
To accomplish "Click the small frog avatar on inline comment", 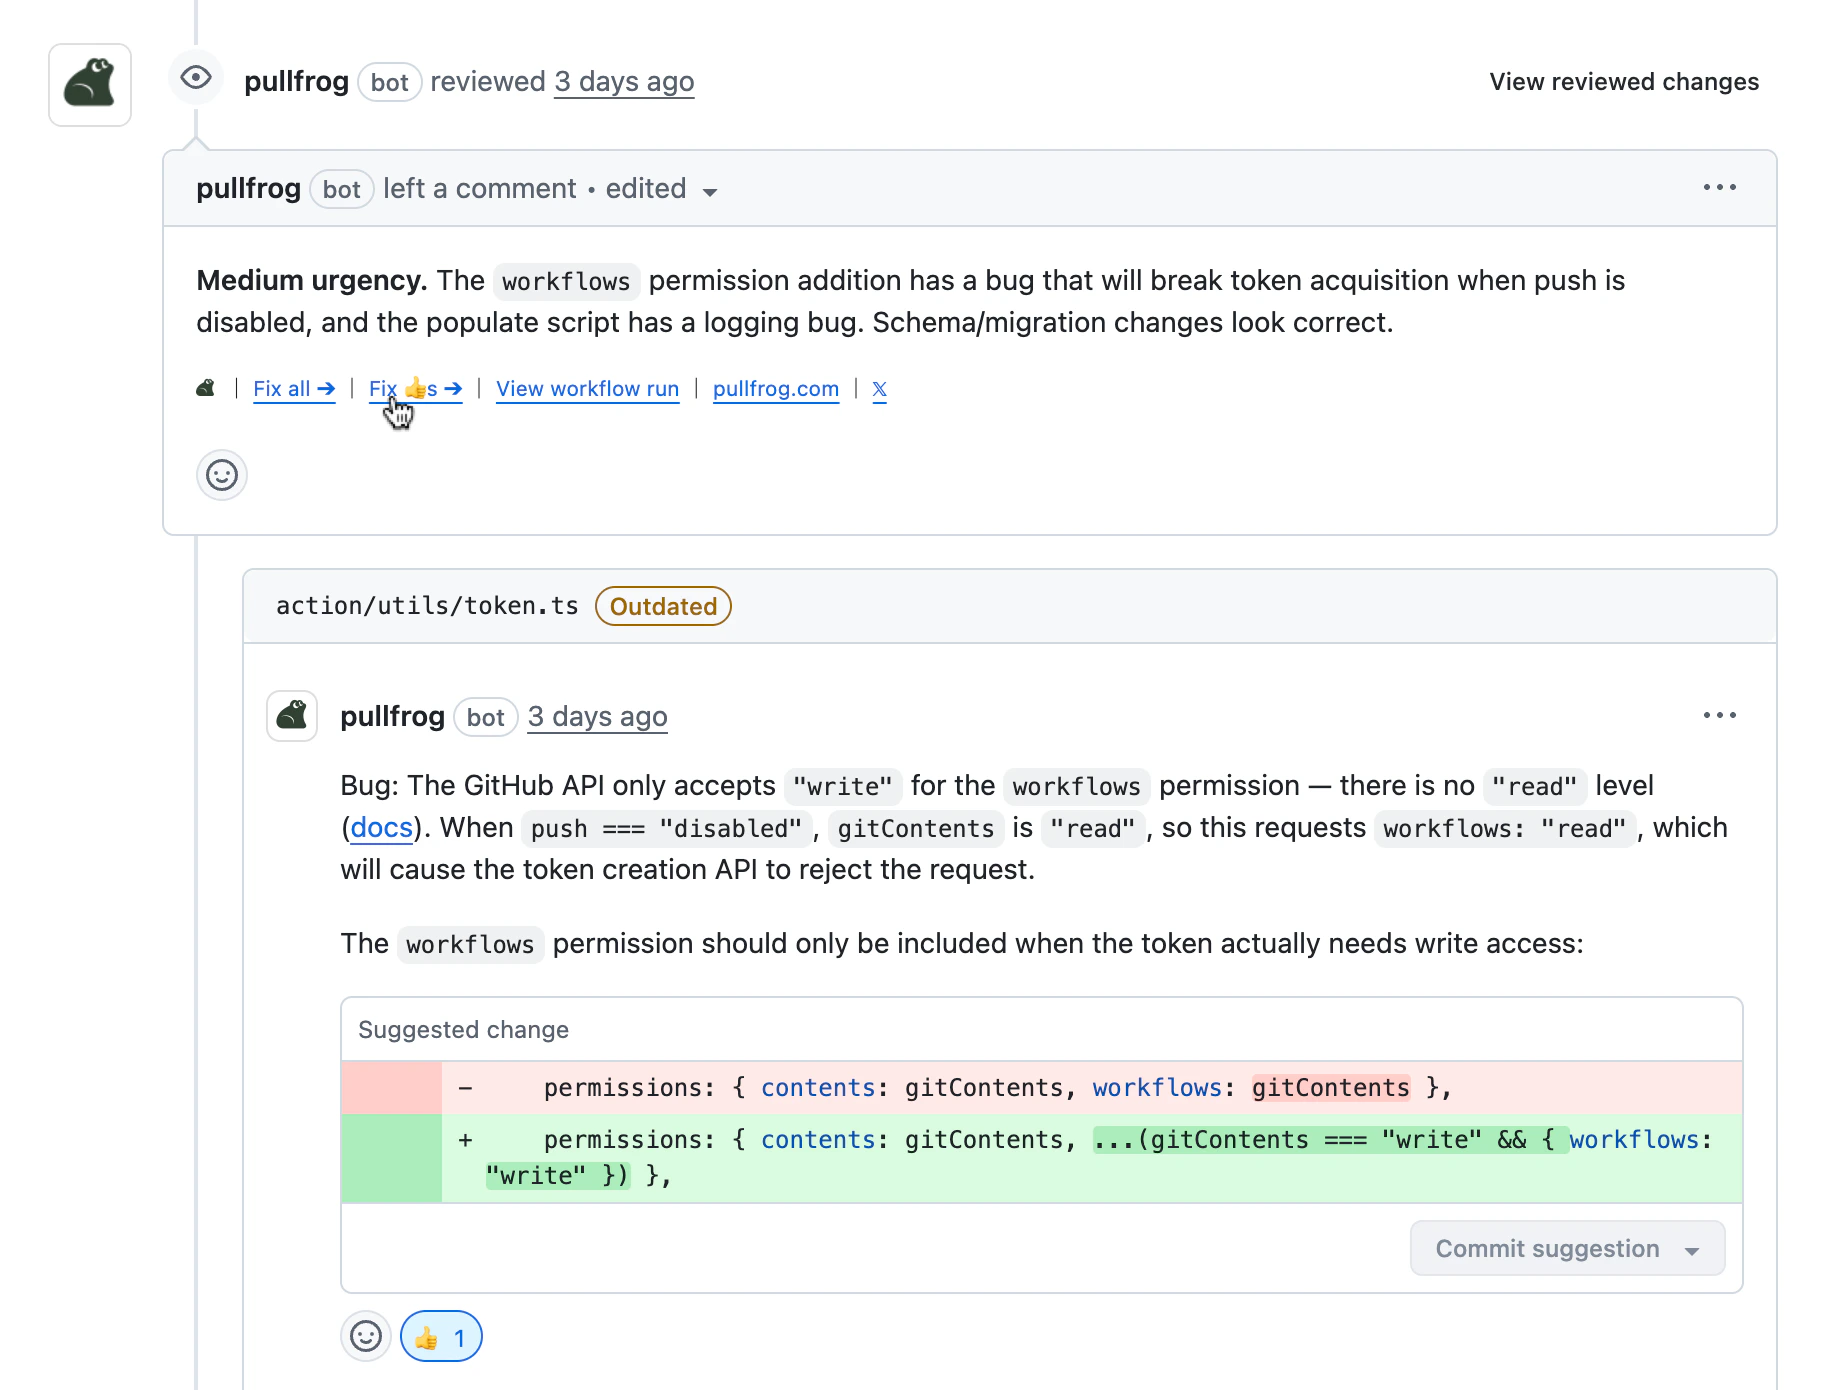I will tap(292, 716).
